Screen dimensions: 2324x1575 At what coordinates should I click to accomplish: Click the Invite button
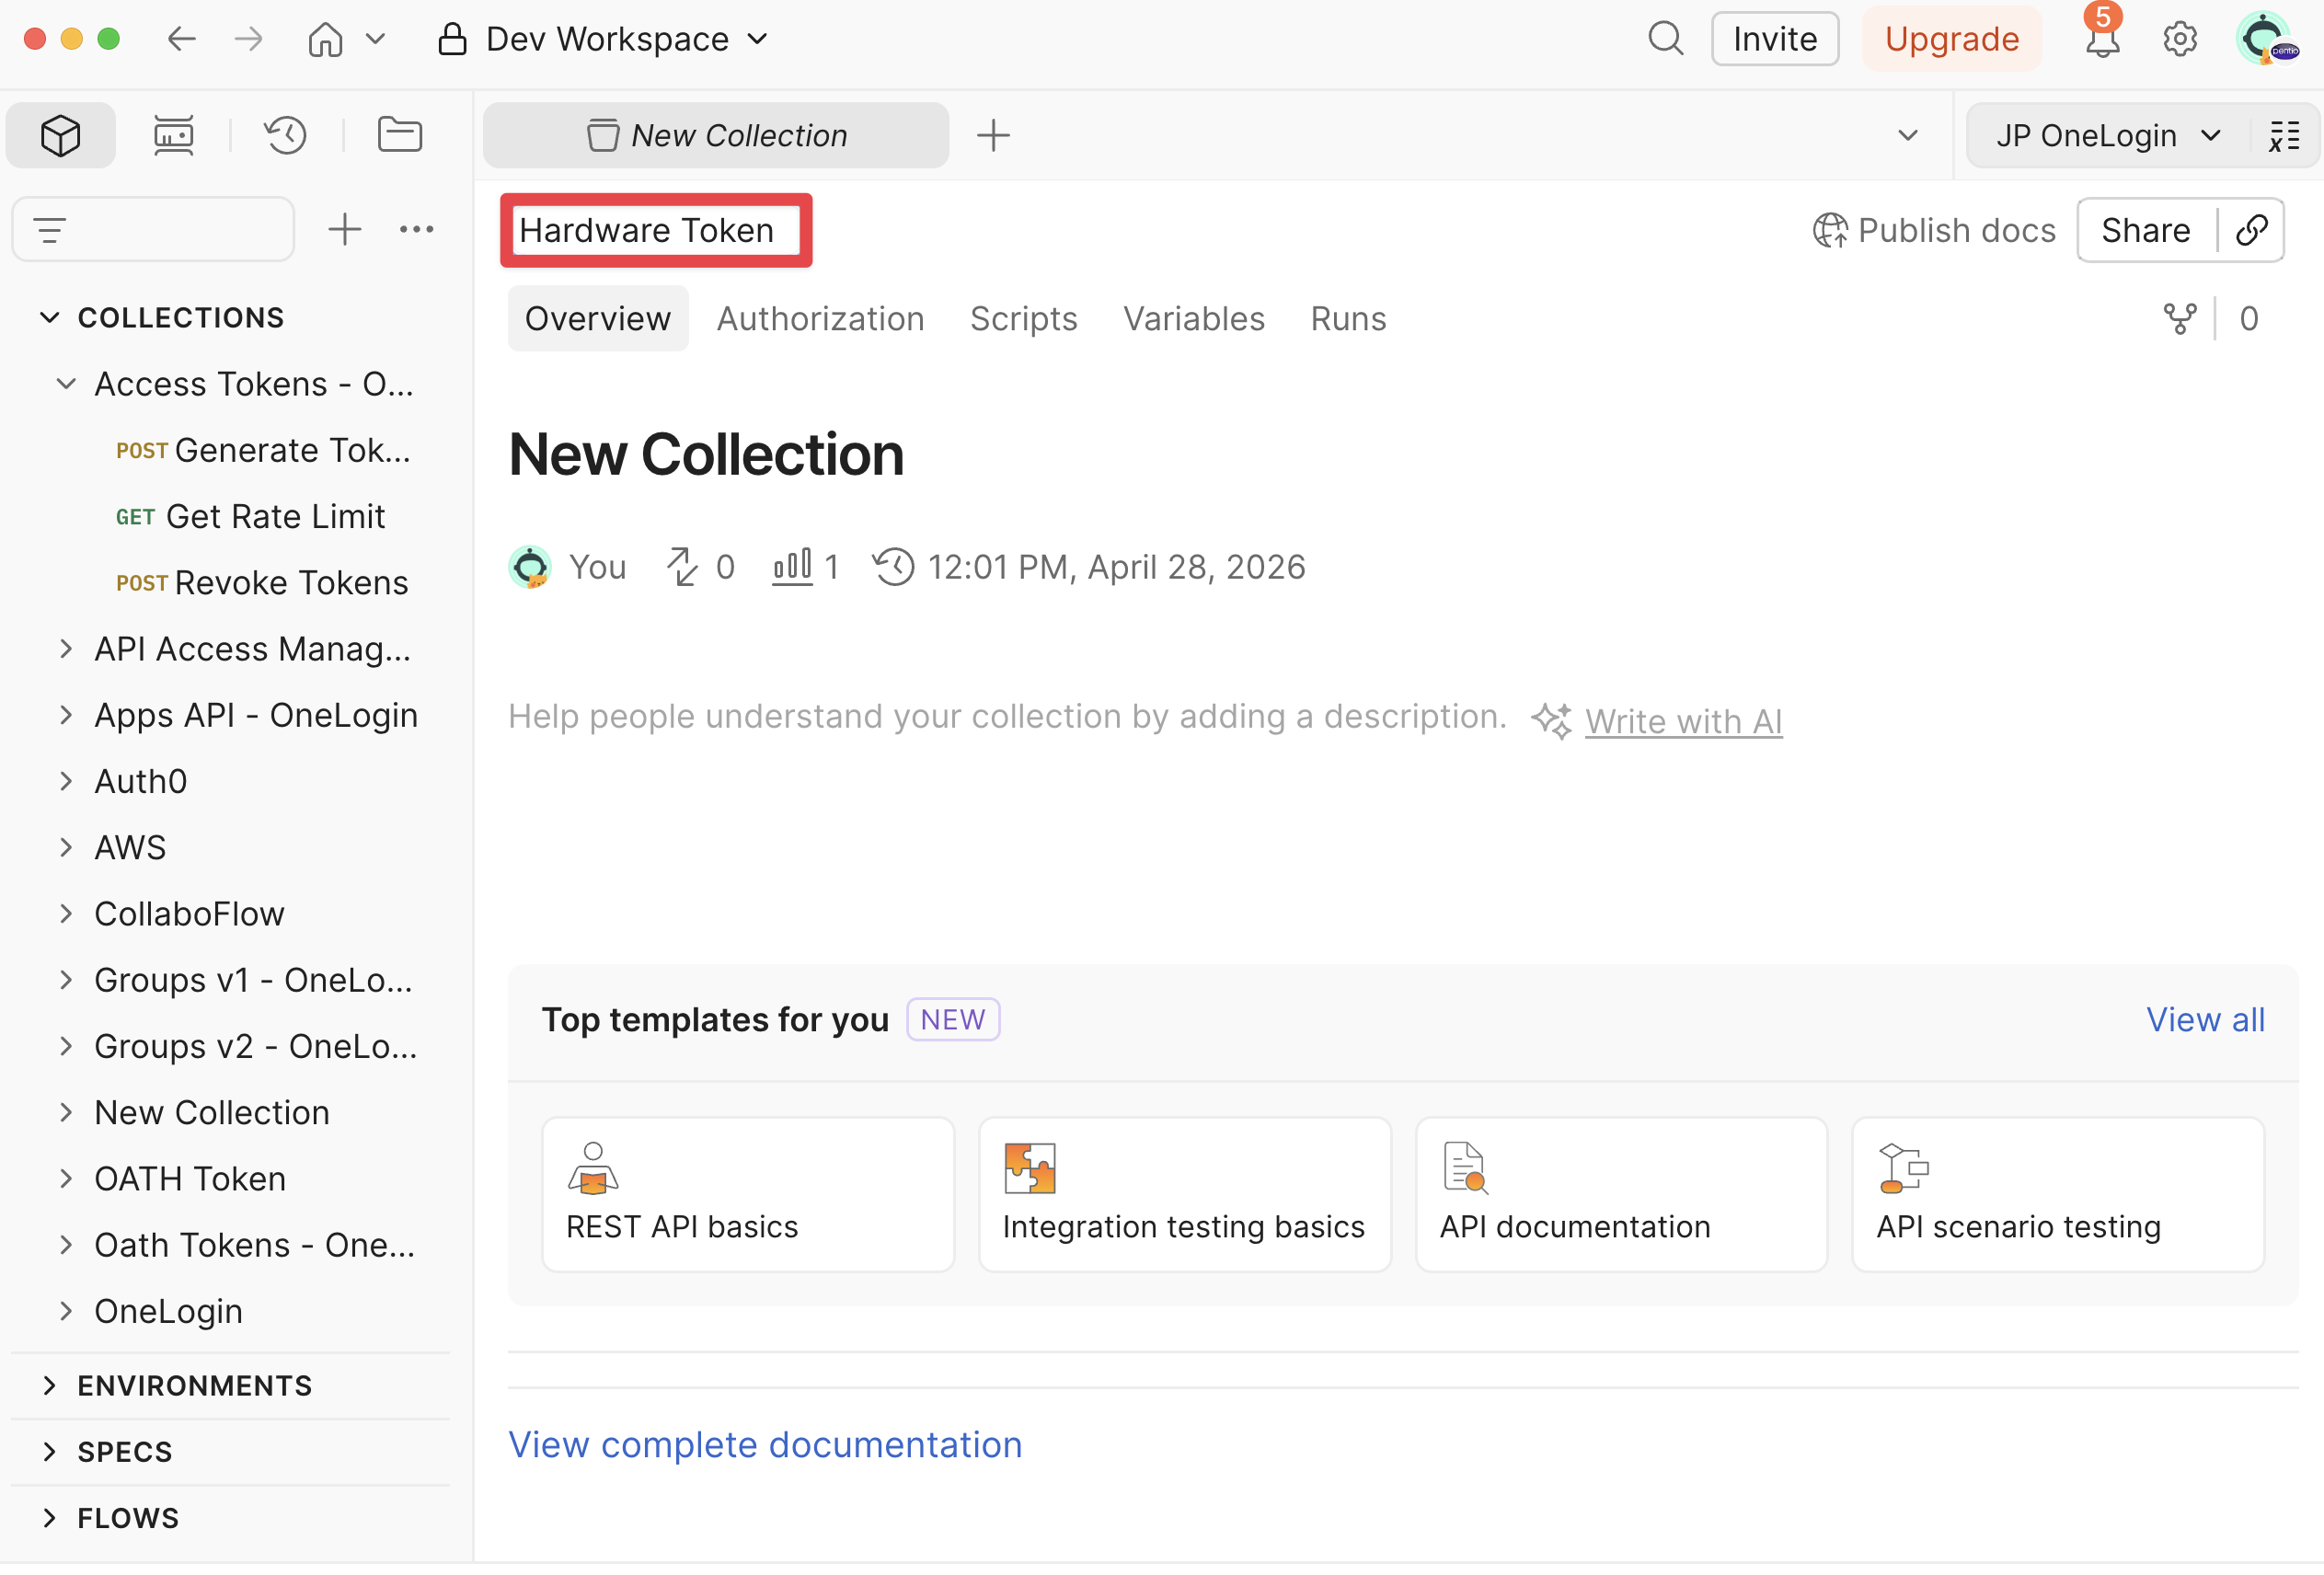tap(1775, 39)
